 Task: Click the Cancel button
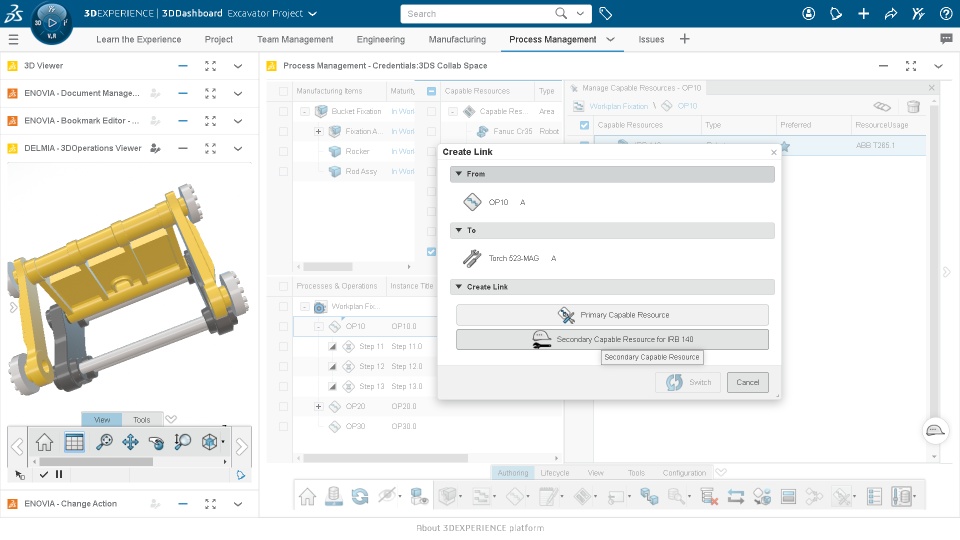tap(748, 382)
